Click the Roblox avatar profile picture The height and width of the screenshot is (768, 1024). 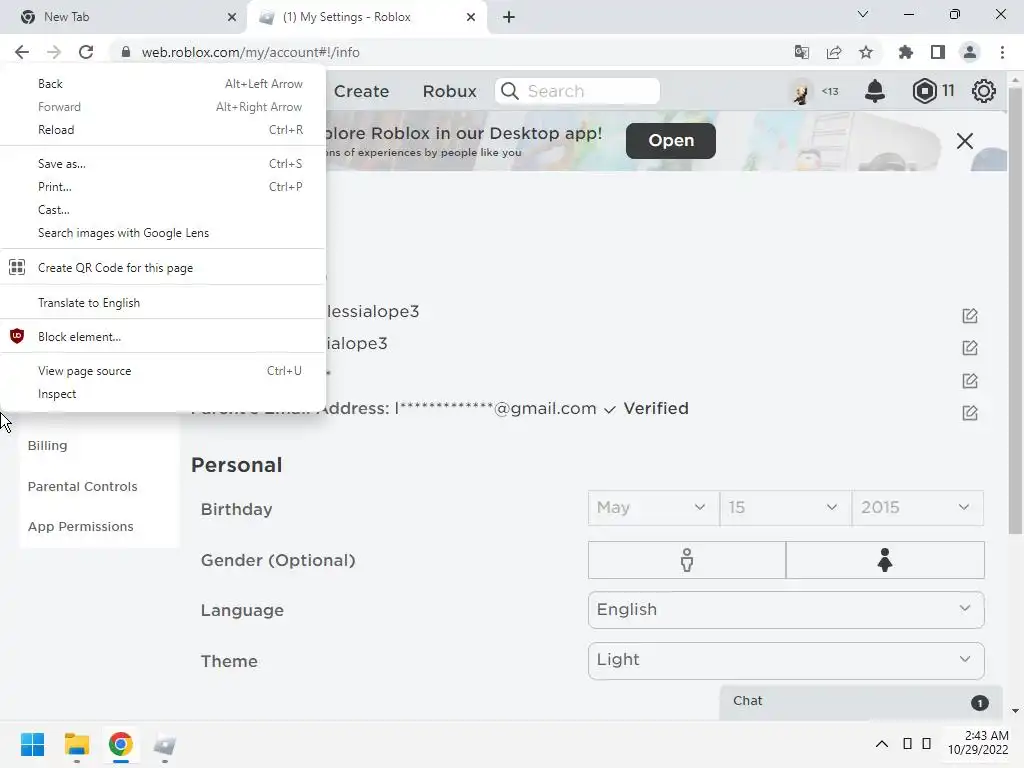point(801,91)
